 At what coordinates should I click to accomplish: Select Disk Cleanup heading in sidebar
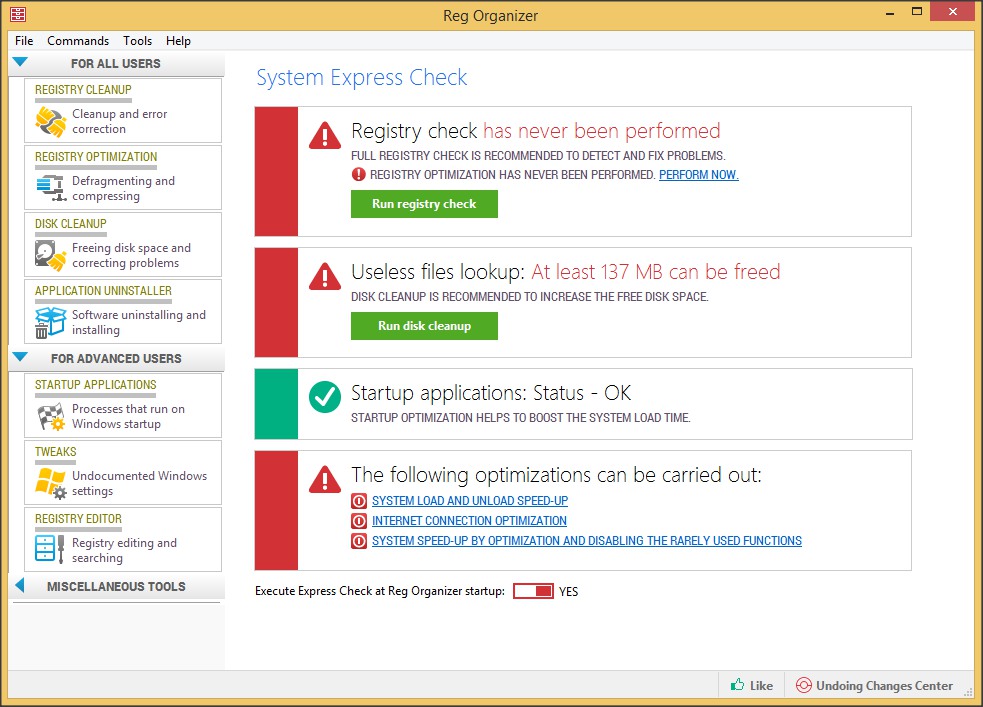pyautogui.click(x=71, y=224)
